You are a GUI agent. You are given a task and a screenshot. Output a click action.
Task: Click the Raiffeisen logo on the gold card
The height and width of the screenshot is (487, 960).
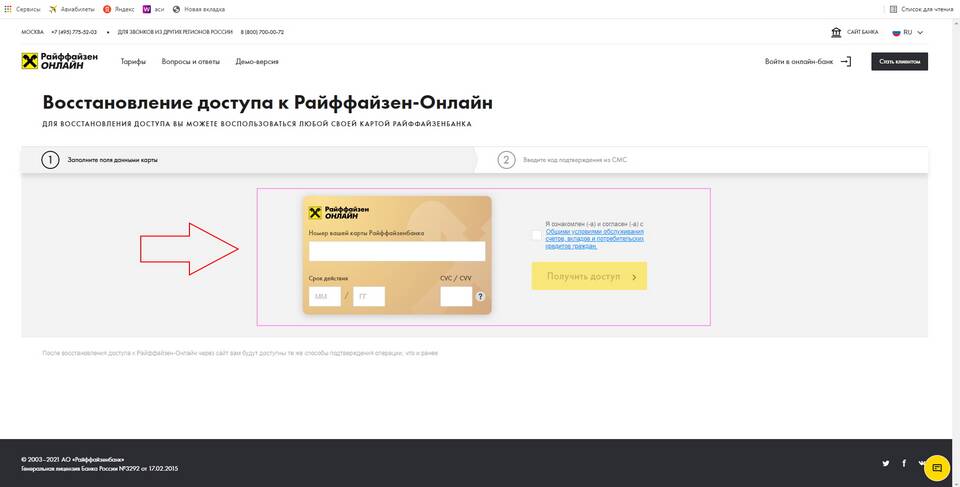click(x=339, y=213)
